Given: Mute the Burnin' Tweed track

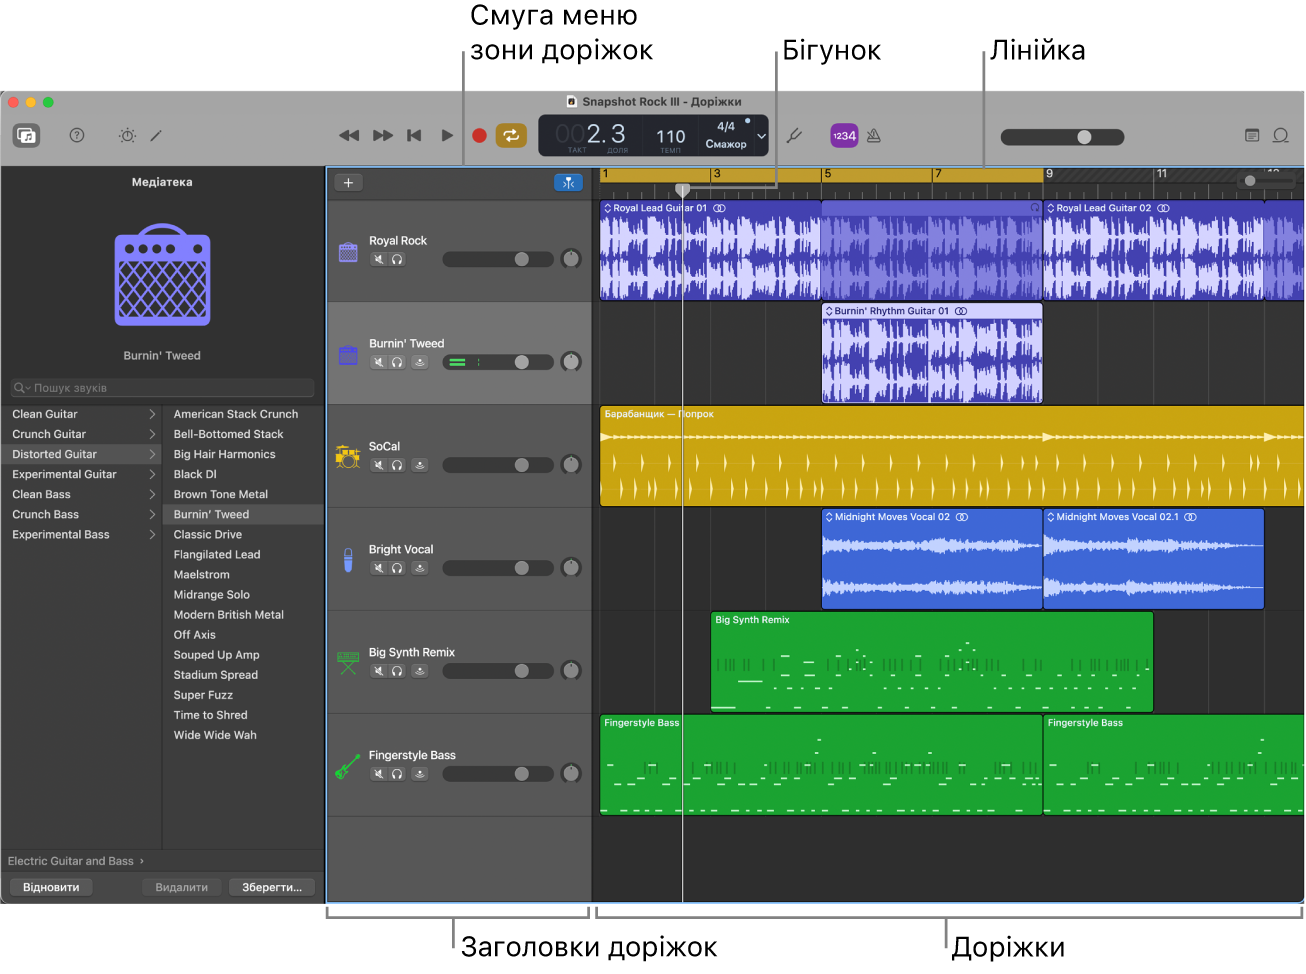Looking at the screenshot, I should coord(379,362).
